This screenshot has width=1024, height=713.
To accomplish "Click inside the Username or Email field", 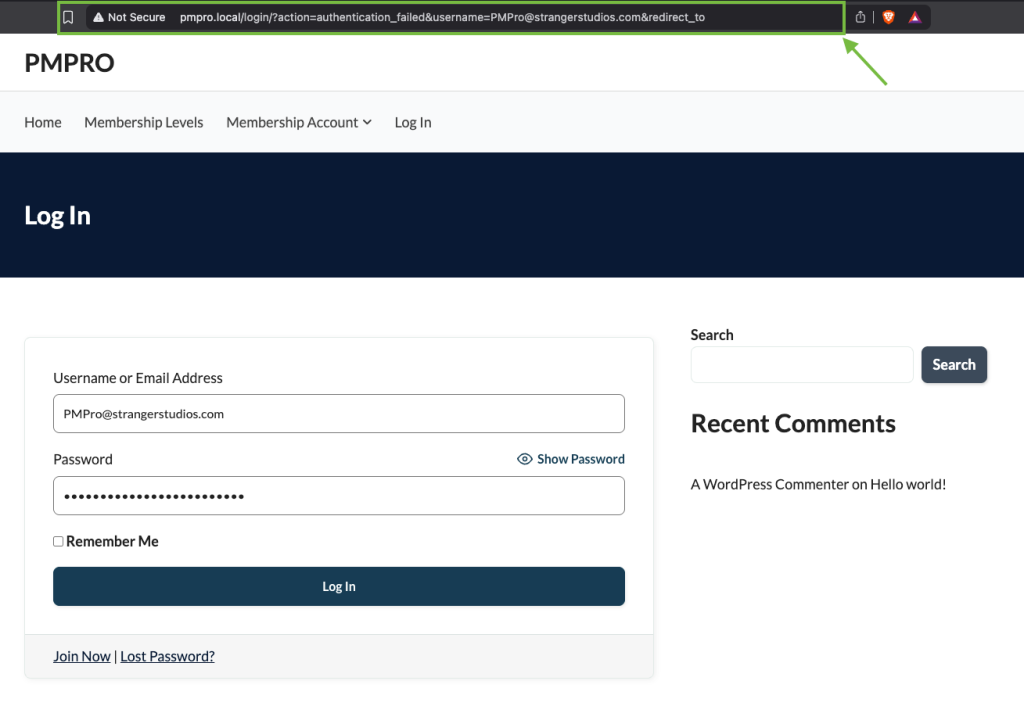I will tap(338, 413).
